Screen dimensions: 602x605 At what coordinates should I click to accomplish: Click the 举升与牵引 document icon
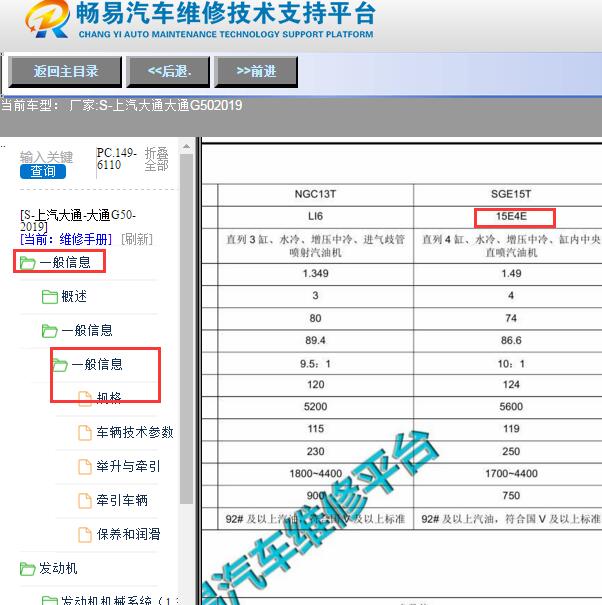pyautogui.click(x=85, y=466)
